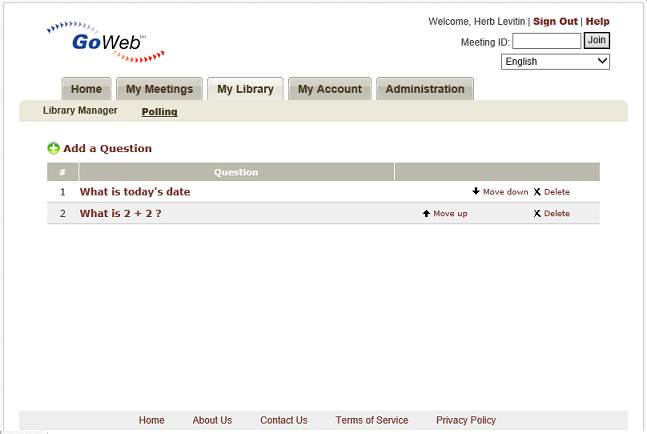Open the Administration tab
The image size is (647, 434).
(425, 89)
